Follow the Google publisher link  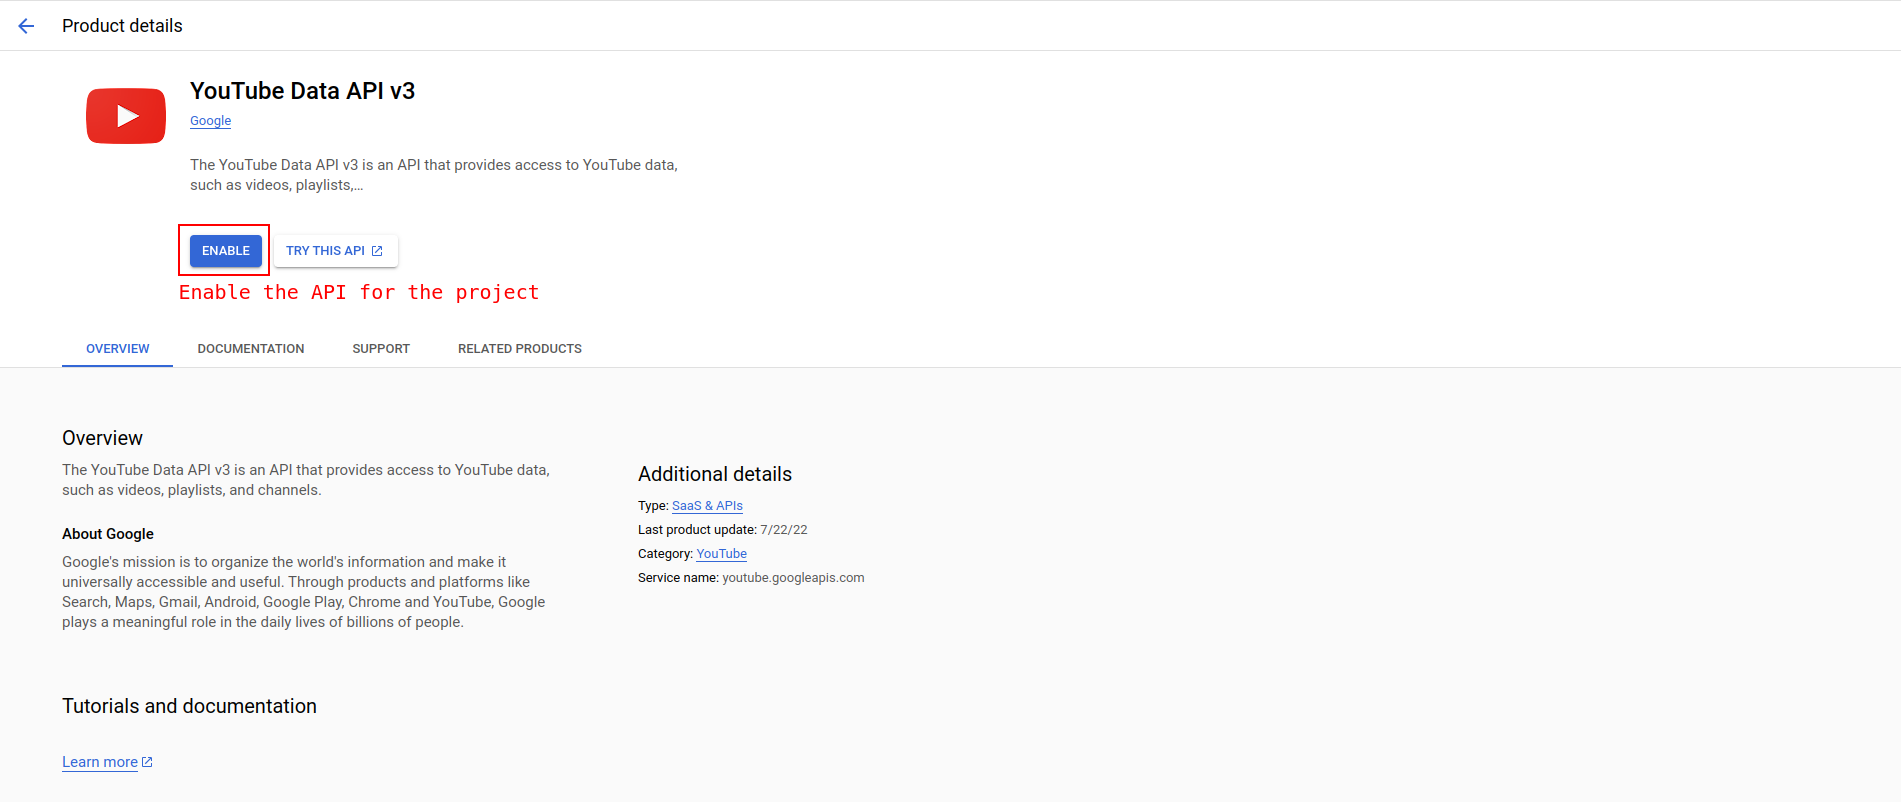point(210,121)
